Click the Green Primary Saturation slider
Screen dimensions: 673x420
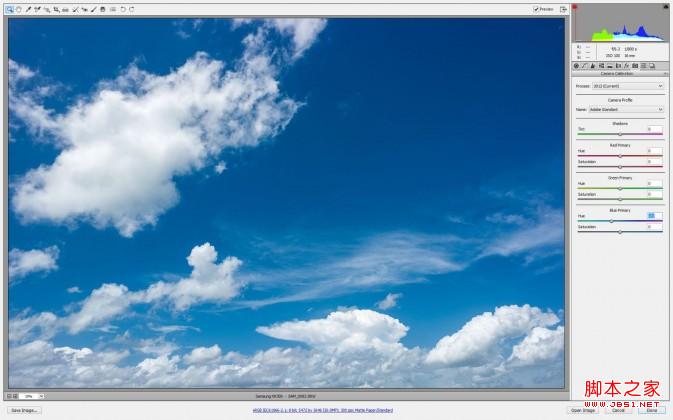[620, 199]
